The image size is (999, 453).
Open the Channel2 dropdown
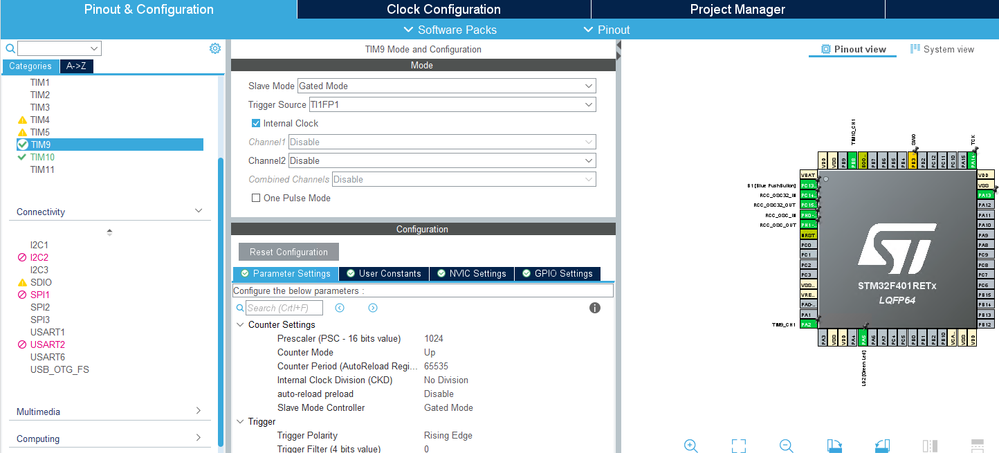[442, 161]
